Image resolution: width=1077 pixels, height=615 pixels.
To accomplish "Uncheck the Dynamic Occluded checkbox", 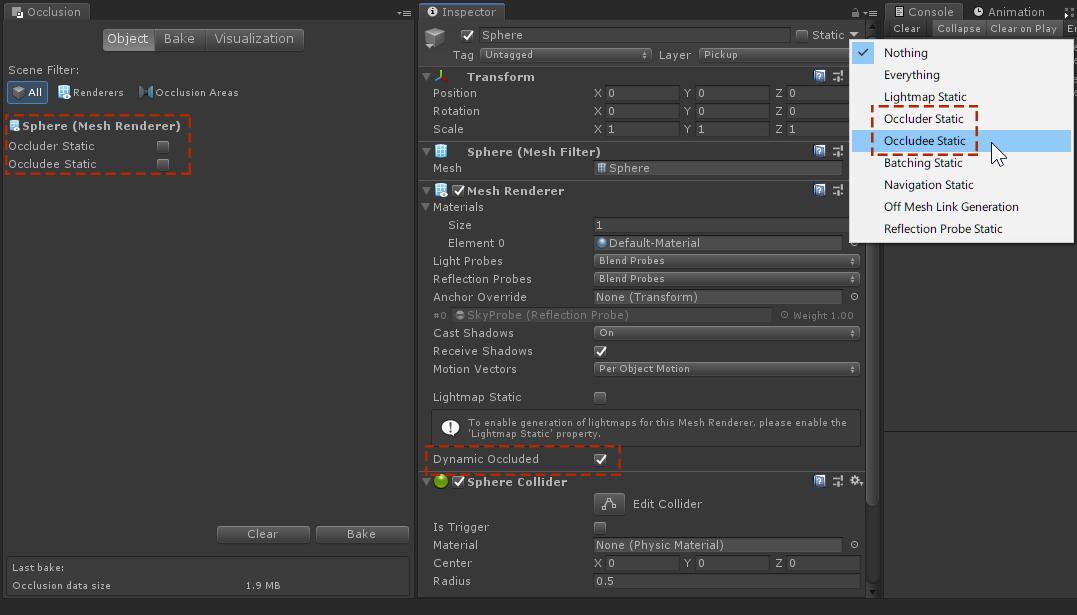I will 601,459.
